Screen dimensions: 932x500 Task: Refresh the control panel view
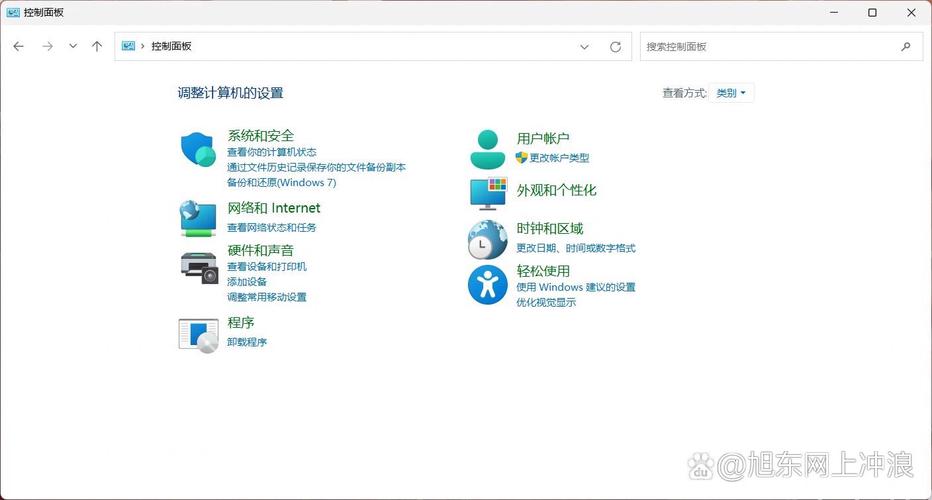click(615, 46)
